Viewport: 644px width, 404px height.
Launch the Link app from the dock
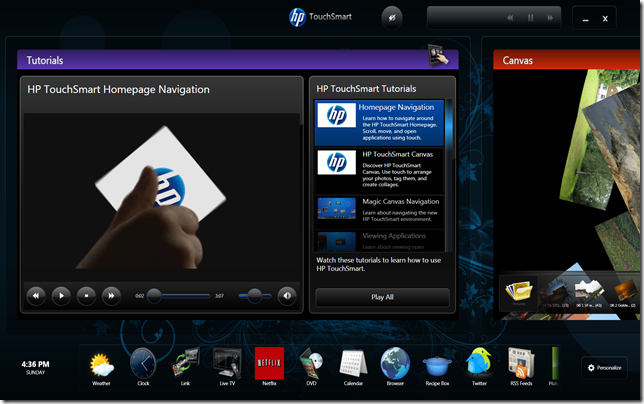(185, 366)
